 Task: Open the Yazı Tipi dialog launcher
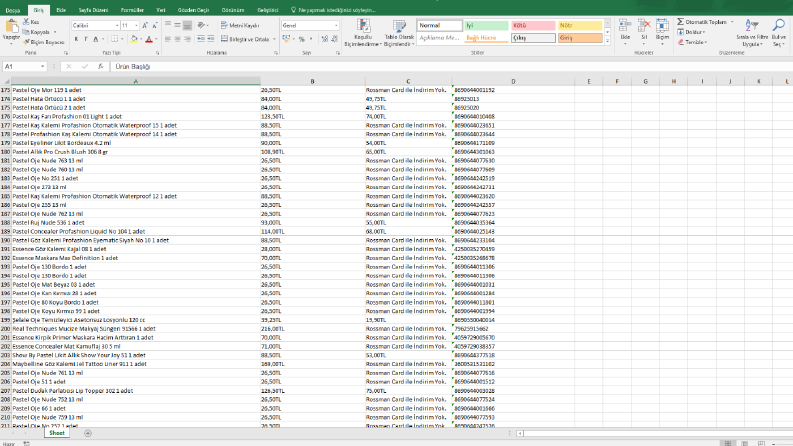[158, 53]
